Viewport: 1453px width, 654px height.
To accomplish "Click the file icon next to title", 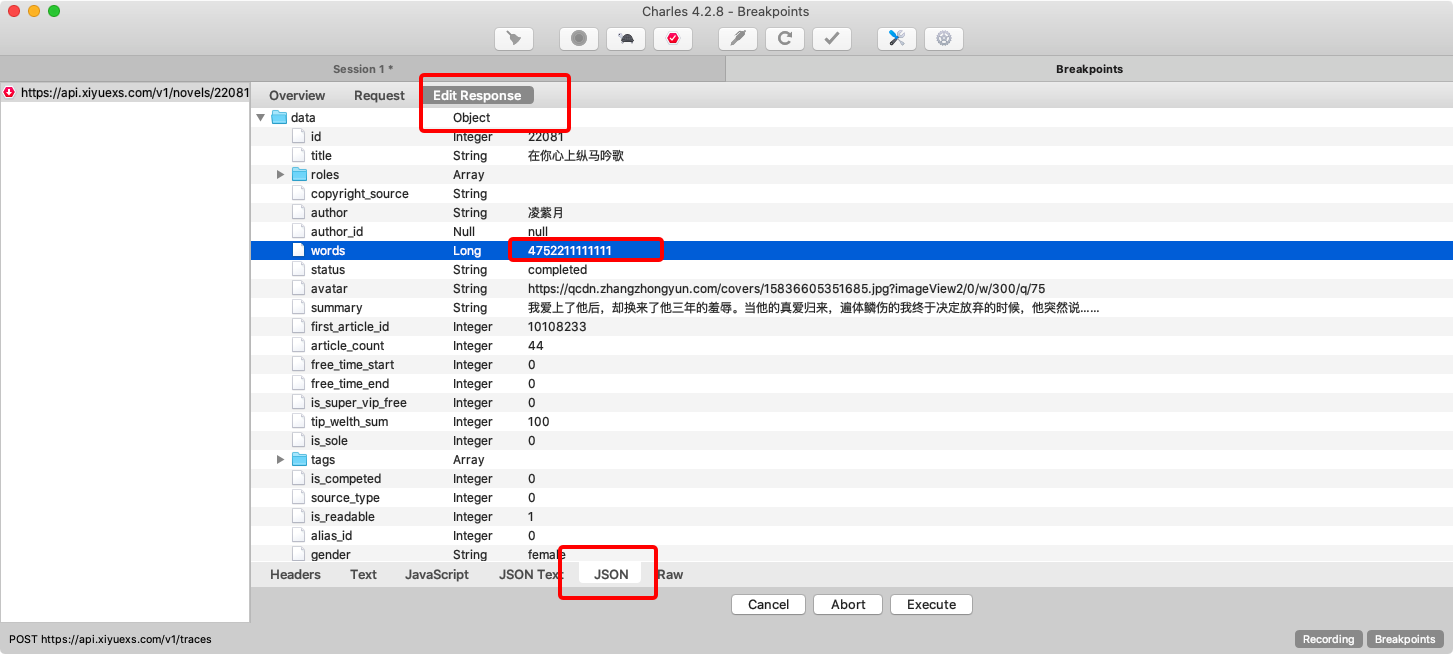I will tap(299, 156).
